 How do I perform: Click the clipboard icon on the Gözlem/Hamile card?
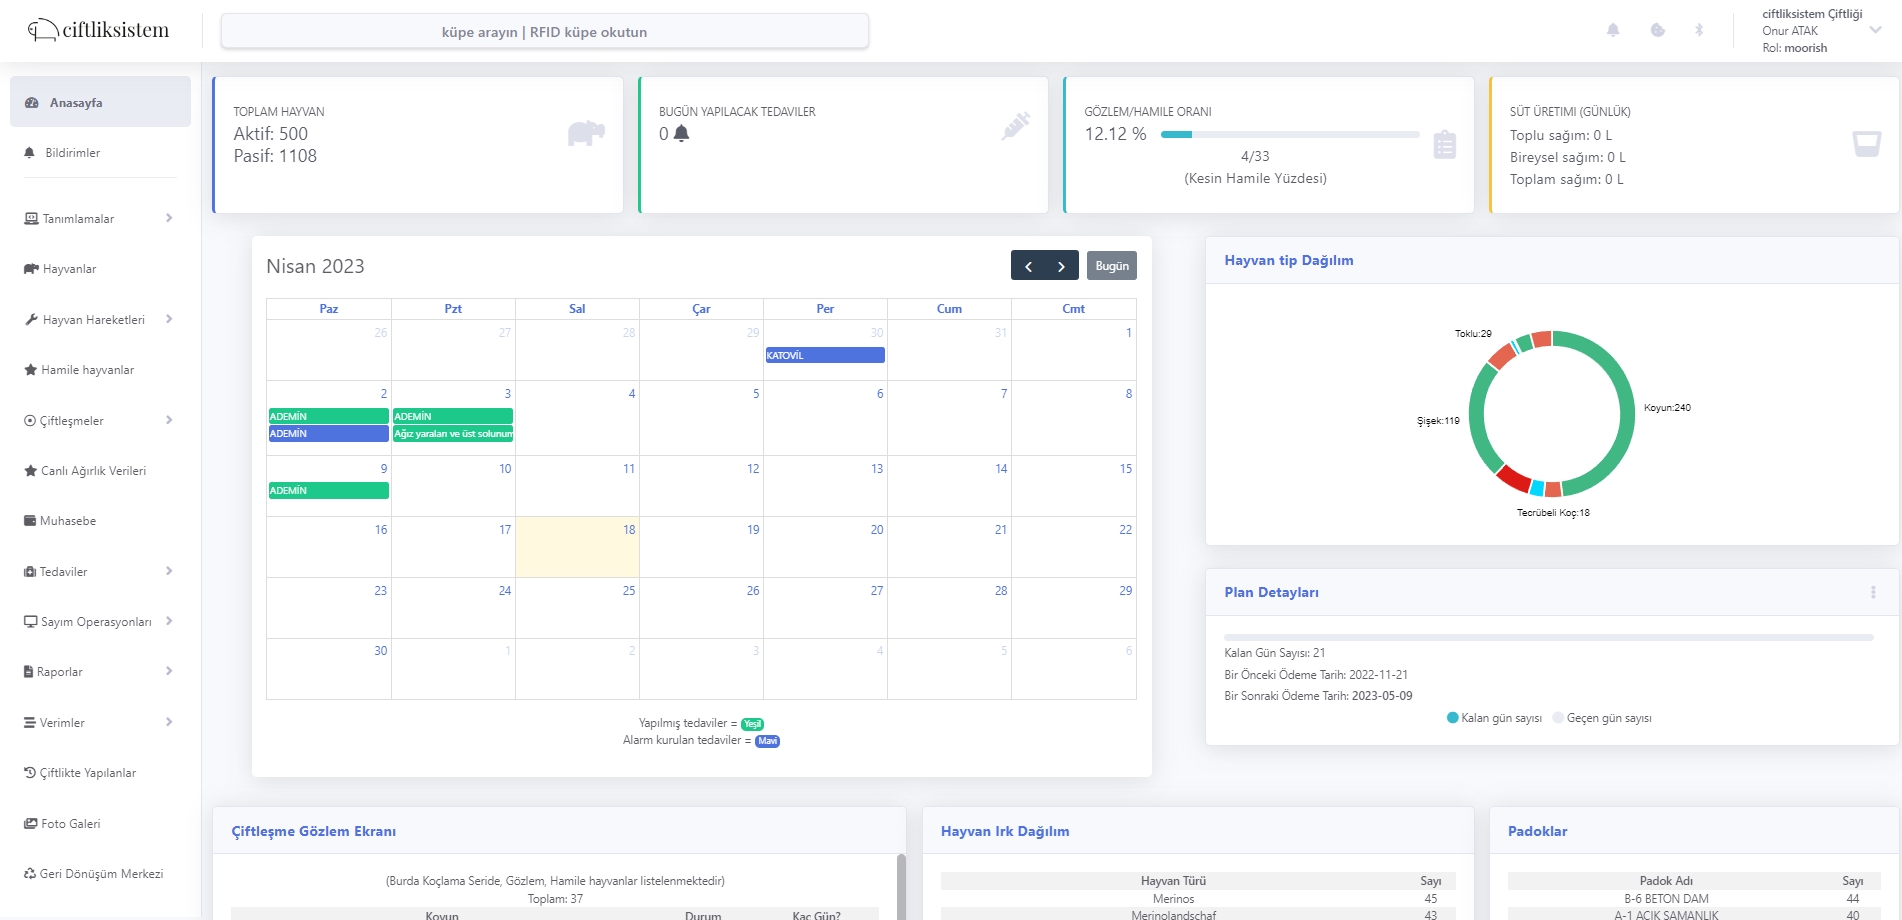pos(1444,145)
